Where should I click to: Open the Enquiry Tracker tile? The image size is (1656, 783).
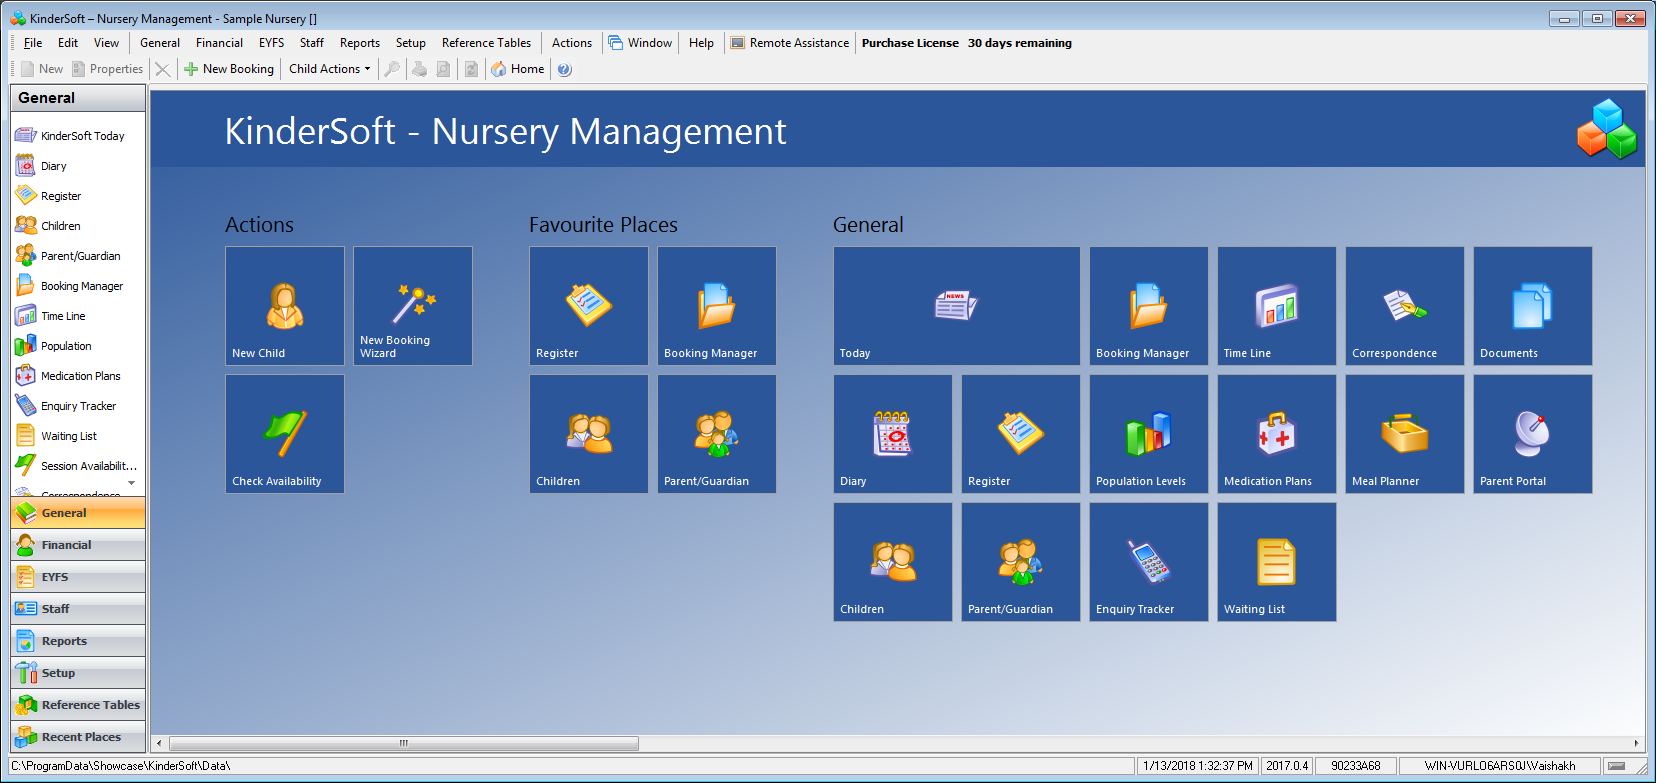(1149, 562)
